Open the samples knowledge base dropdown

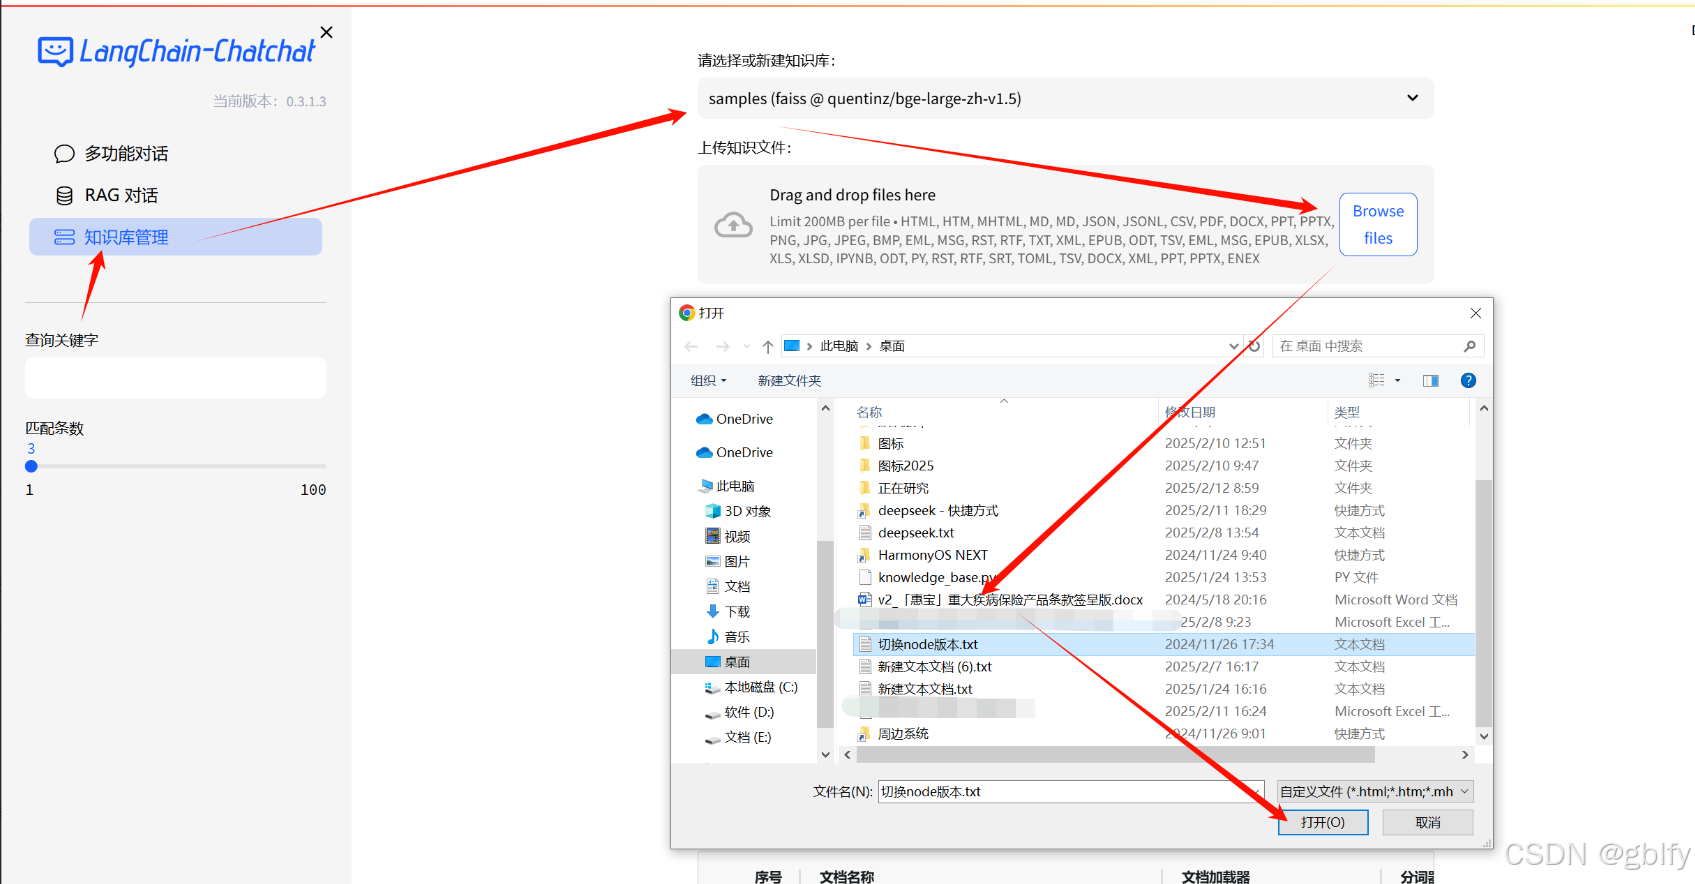point(1065,98)
